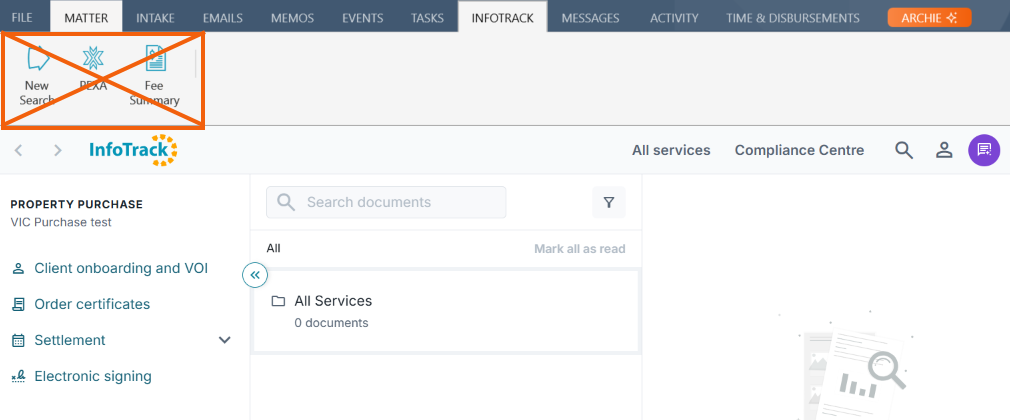The height and width of the screenshot is (420, 1010).
Task: Select the MEMOS tab
Action: (292, 18)
